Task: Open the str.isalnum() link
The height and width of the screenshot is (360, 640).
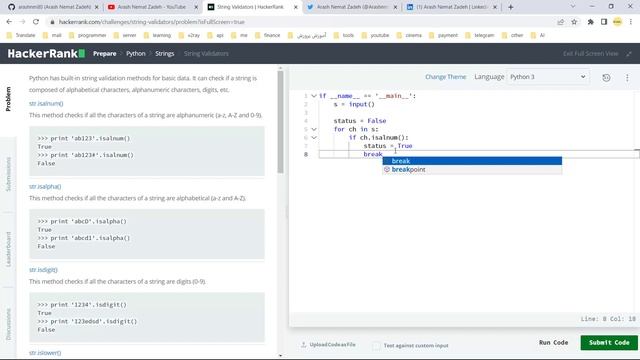Action: pyautogui.click(x=46, y=104)
